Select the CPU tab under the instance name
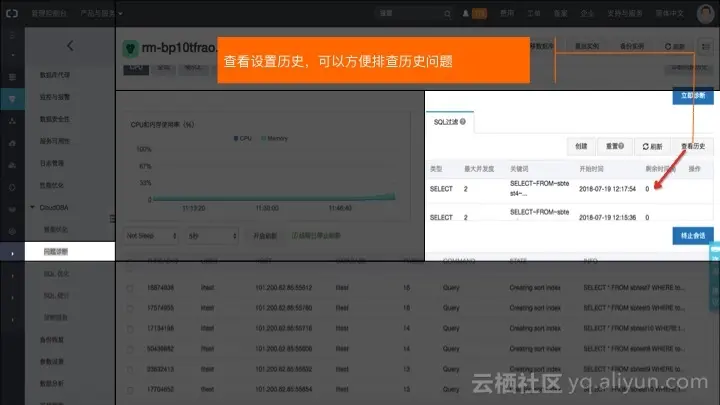This screenshot has height=405, width=720. [x=136, y=68]
